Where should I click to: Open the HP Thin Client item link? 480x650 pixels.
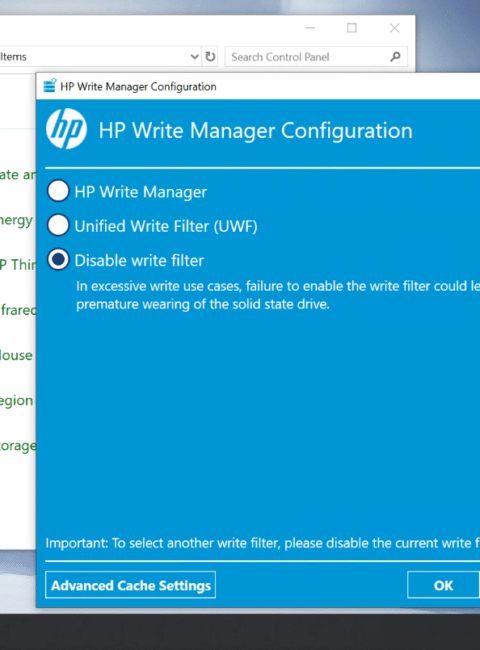18,264
